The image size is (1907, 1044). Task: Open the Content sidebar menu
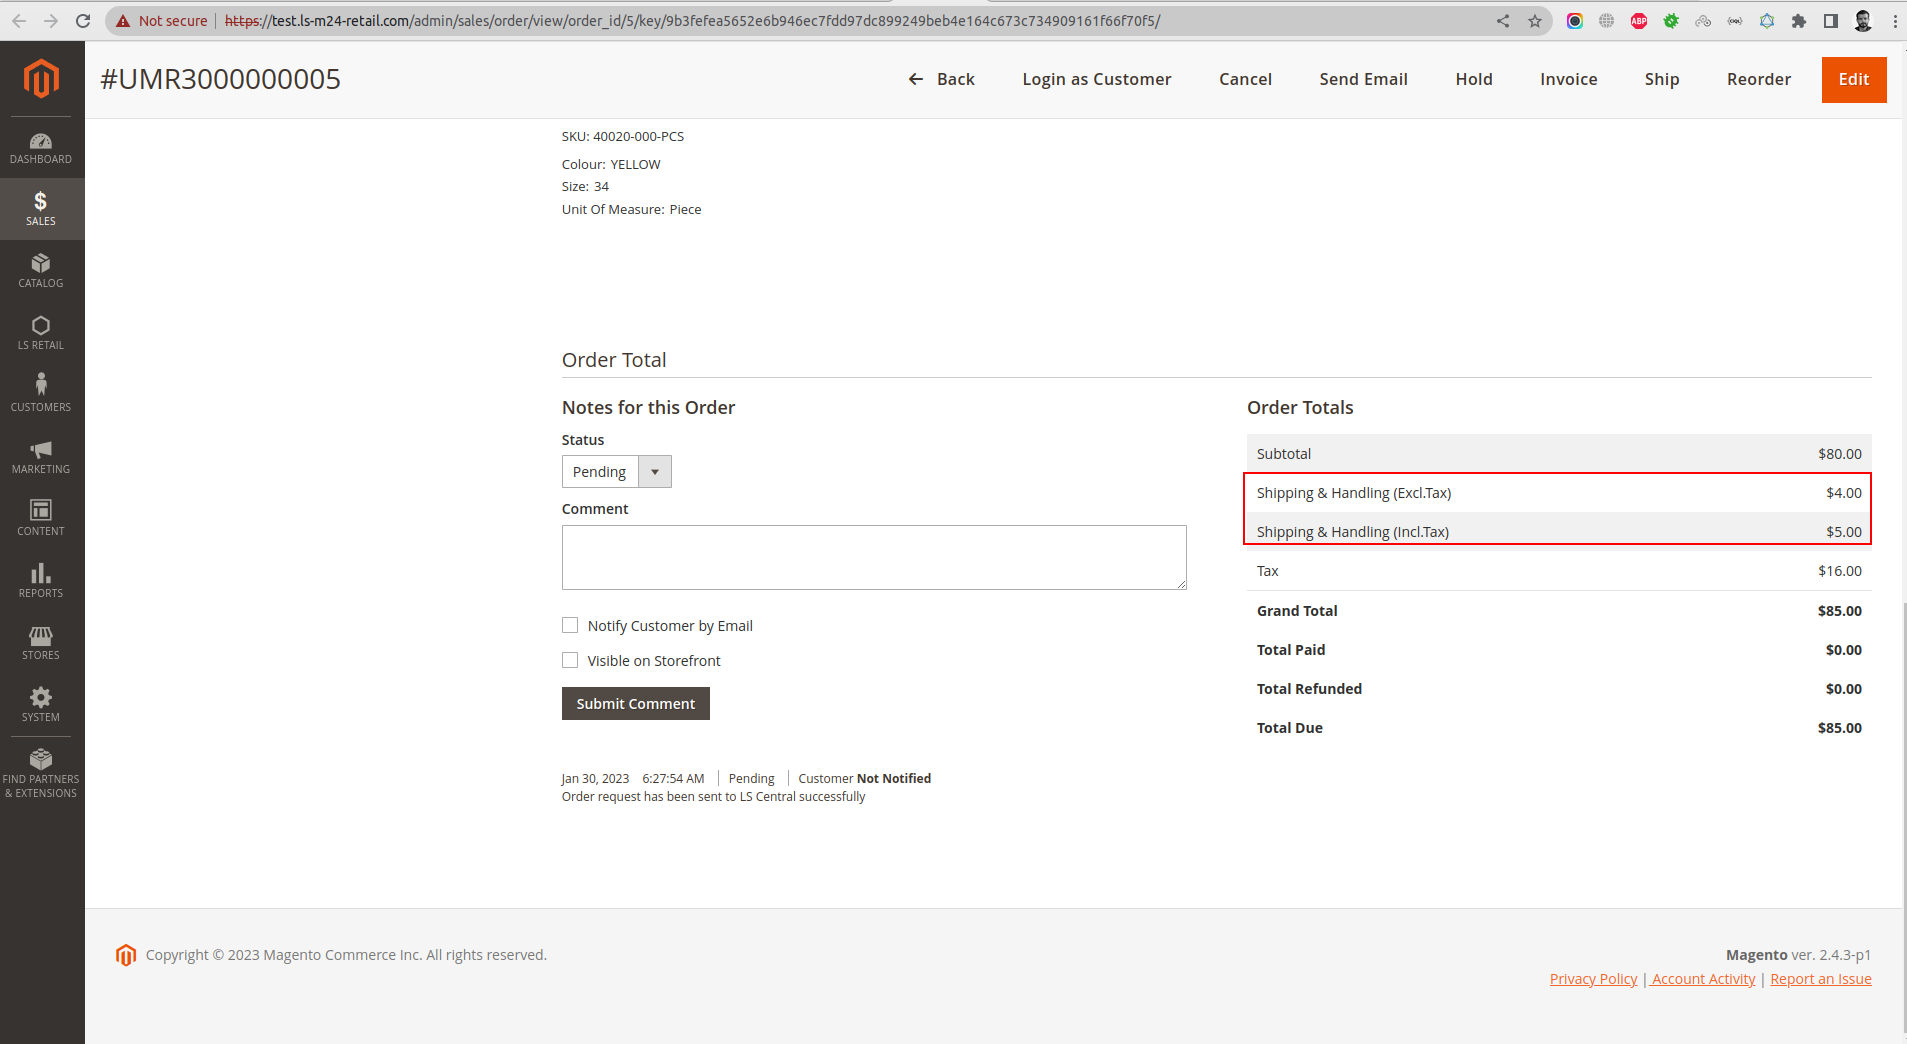[x=41, y=518]
